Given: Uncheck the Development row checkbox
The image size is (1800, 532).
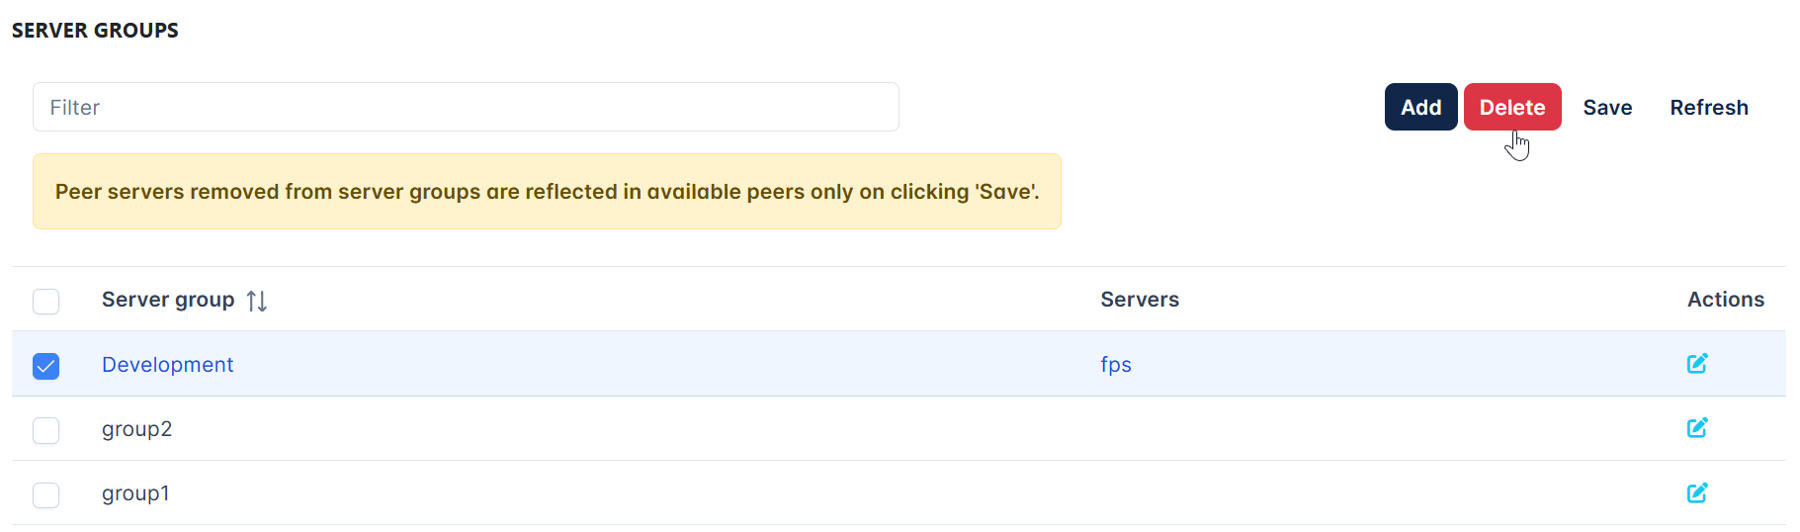Looking at the screenshot, I should 46,366.
